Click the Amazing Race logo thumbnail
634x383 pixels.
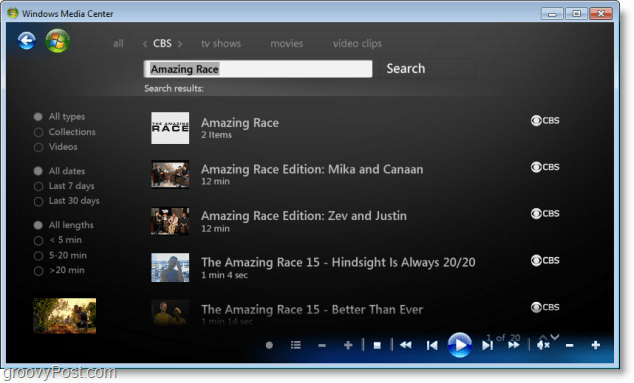tap(170, 128)
